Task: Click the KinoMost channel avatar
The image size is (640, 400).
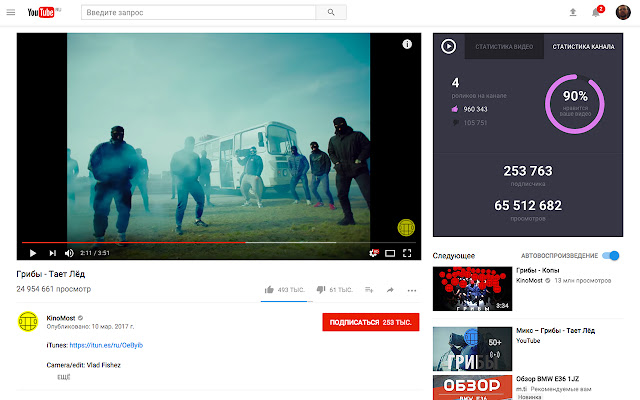Action: [28, 321]
